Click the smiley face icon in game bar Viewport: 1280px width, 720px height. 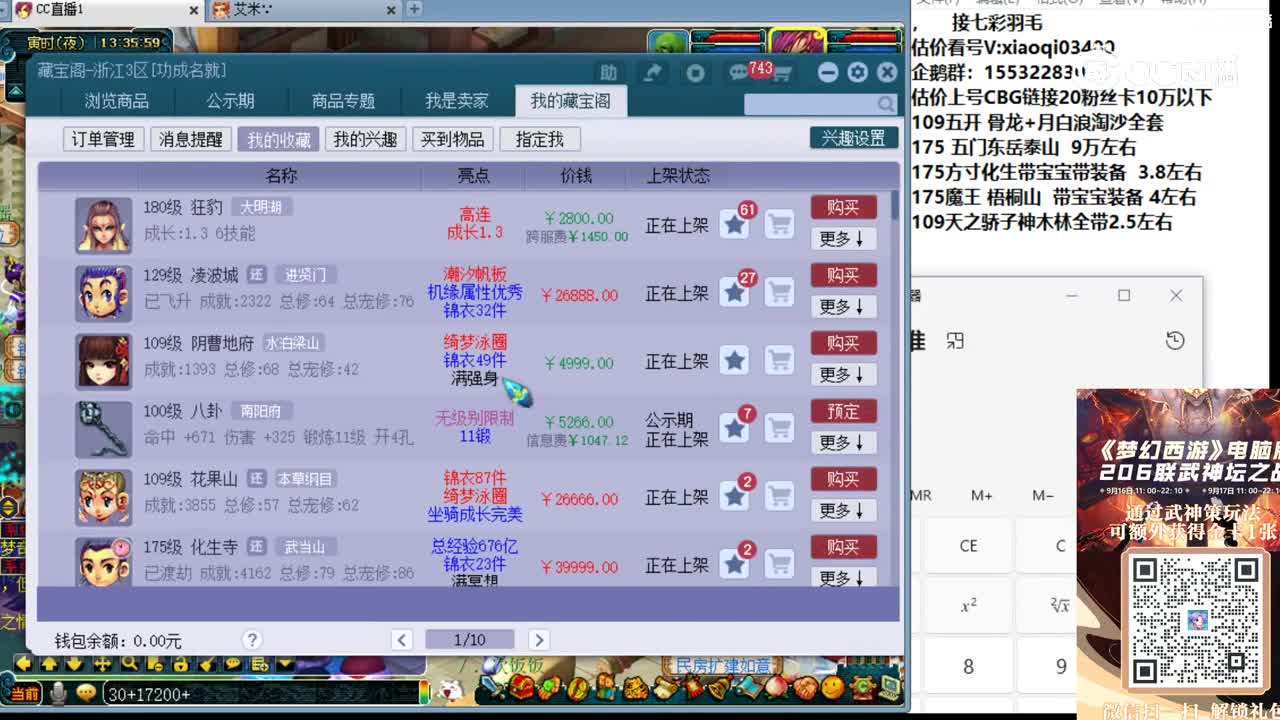[x=832, y=688]
